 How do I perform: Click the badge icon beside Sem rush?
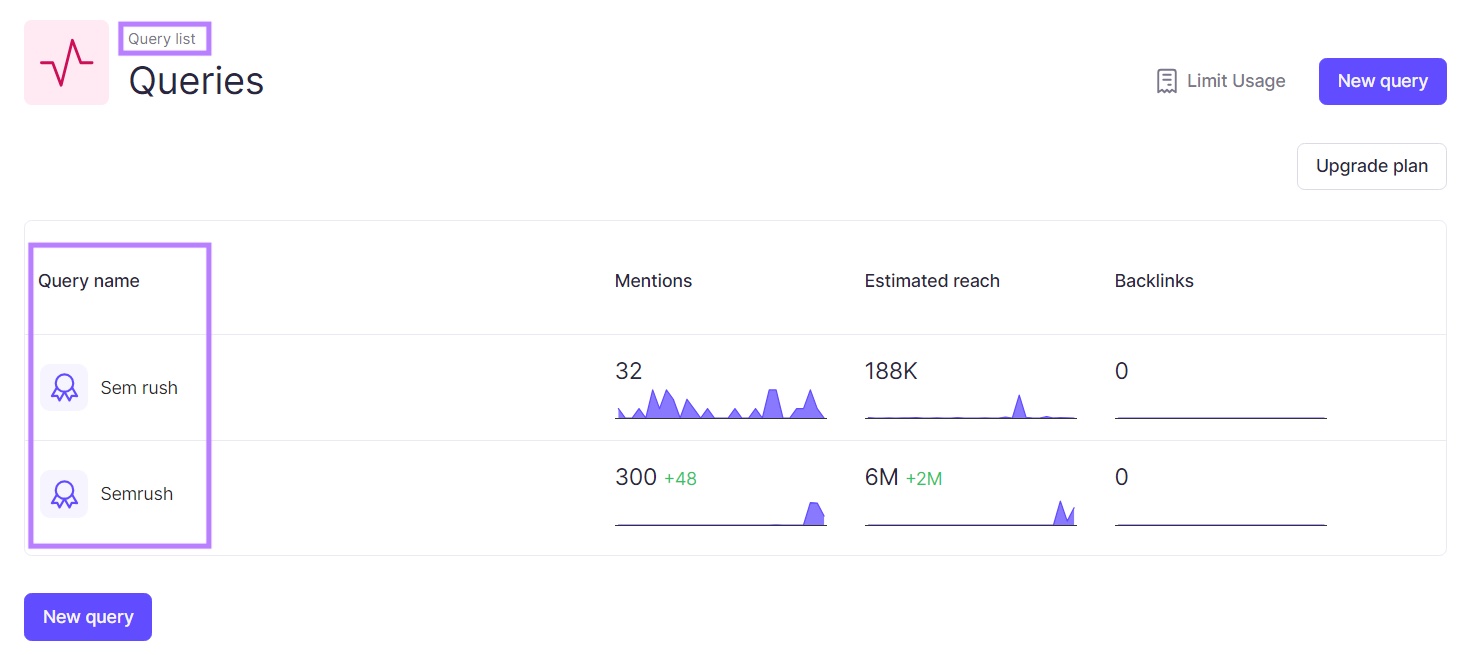(65, 388)
